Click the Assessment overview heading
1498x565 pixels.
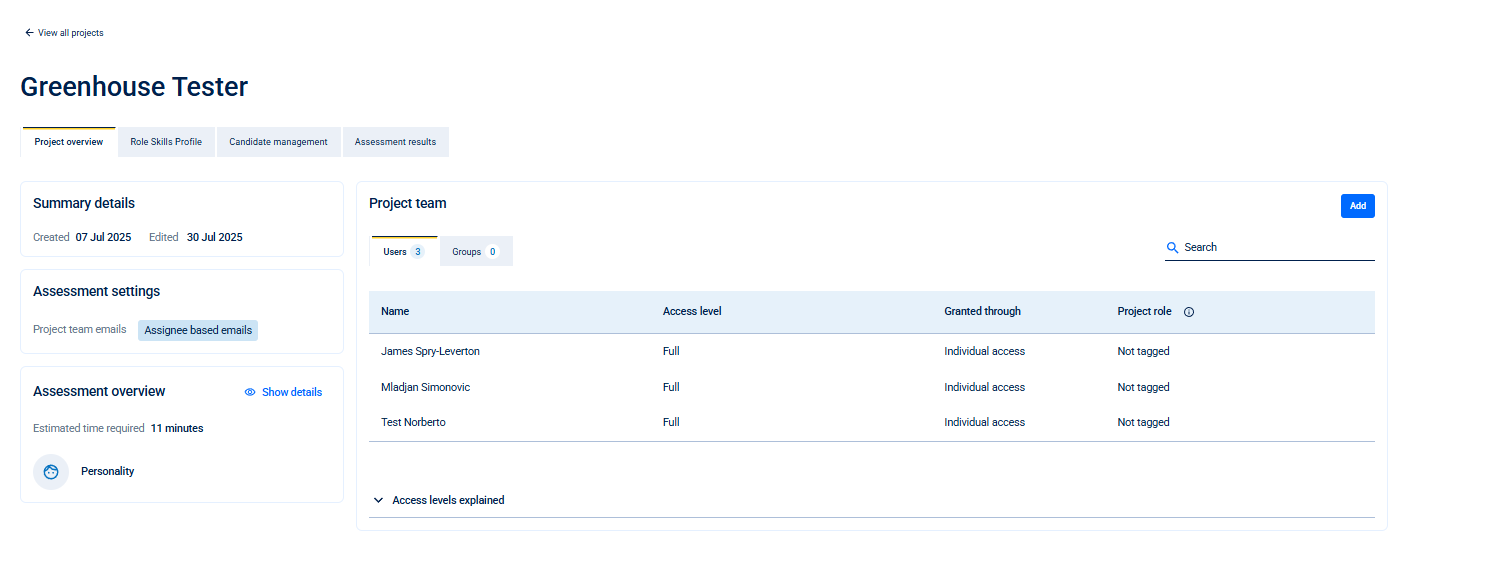pyautogui.click(x=99, y=391)
